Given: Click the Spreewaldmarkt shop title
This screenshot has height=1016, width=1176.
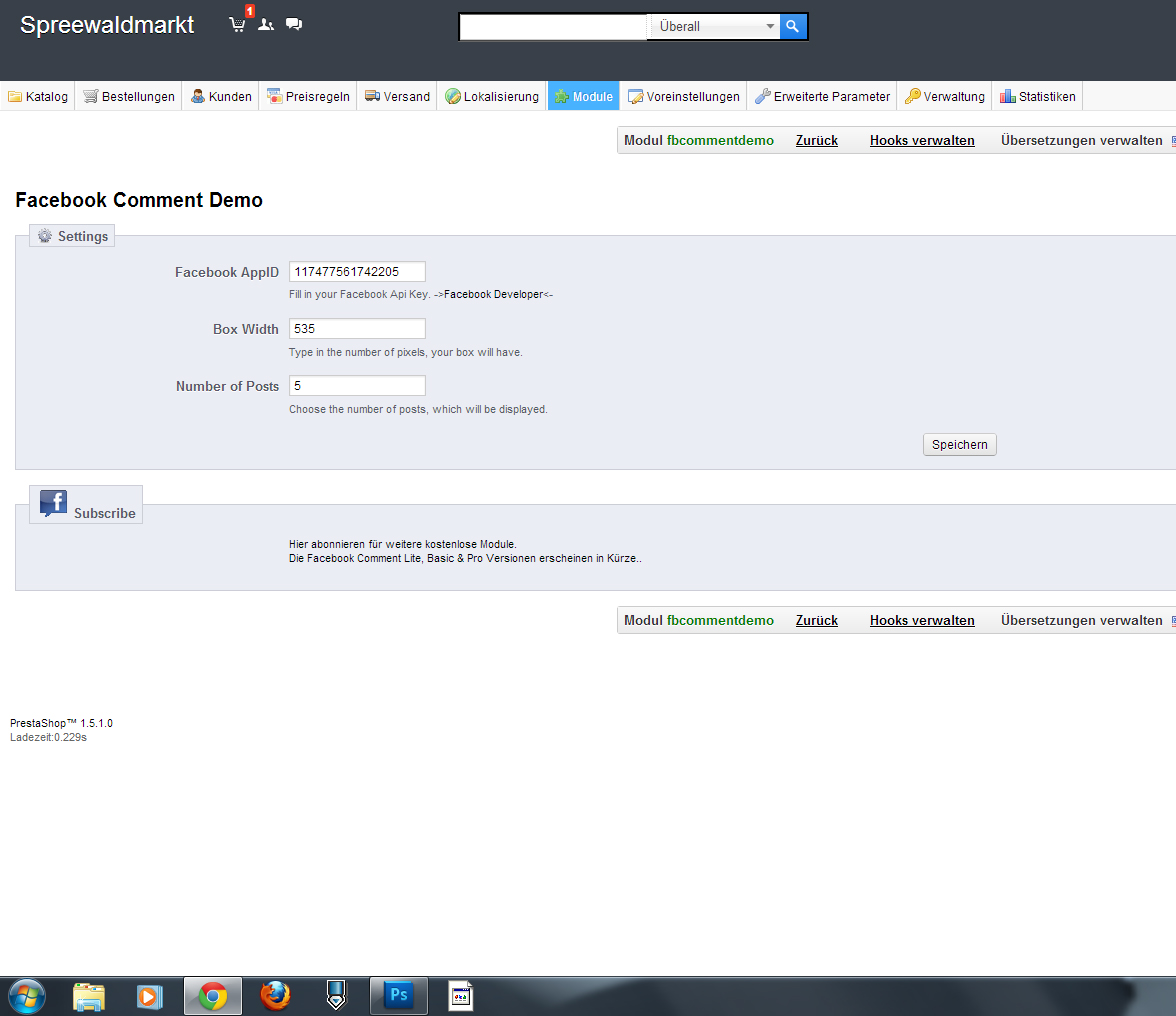Looking at the screenshot, I should (x=107, y=25).
